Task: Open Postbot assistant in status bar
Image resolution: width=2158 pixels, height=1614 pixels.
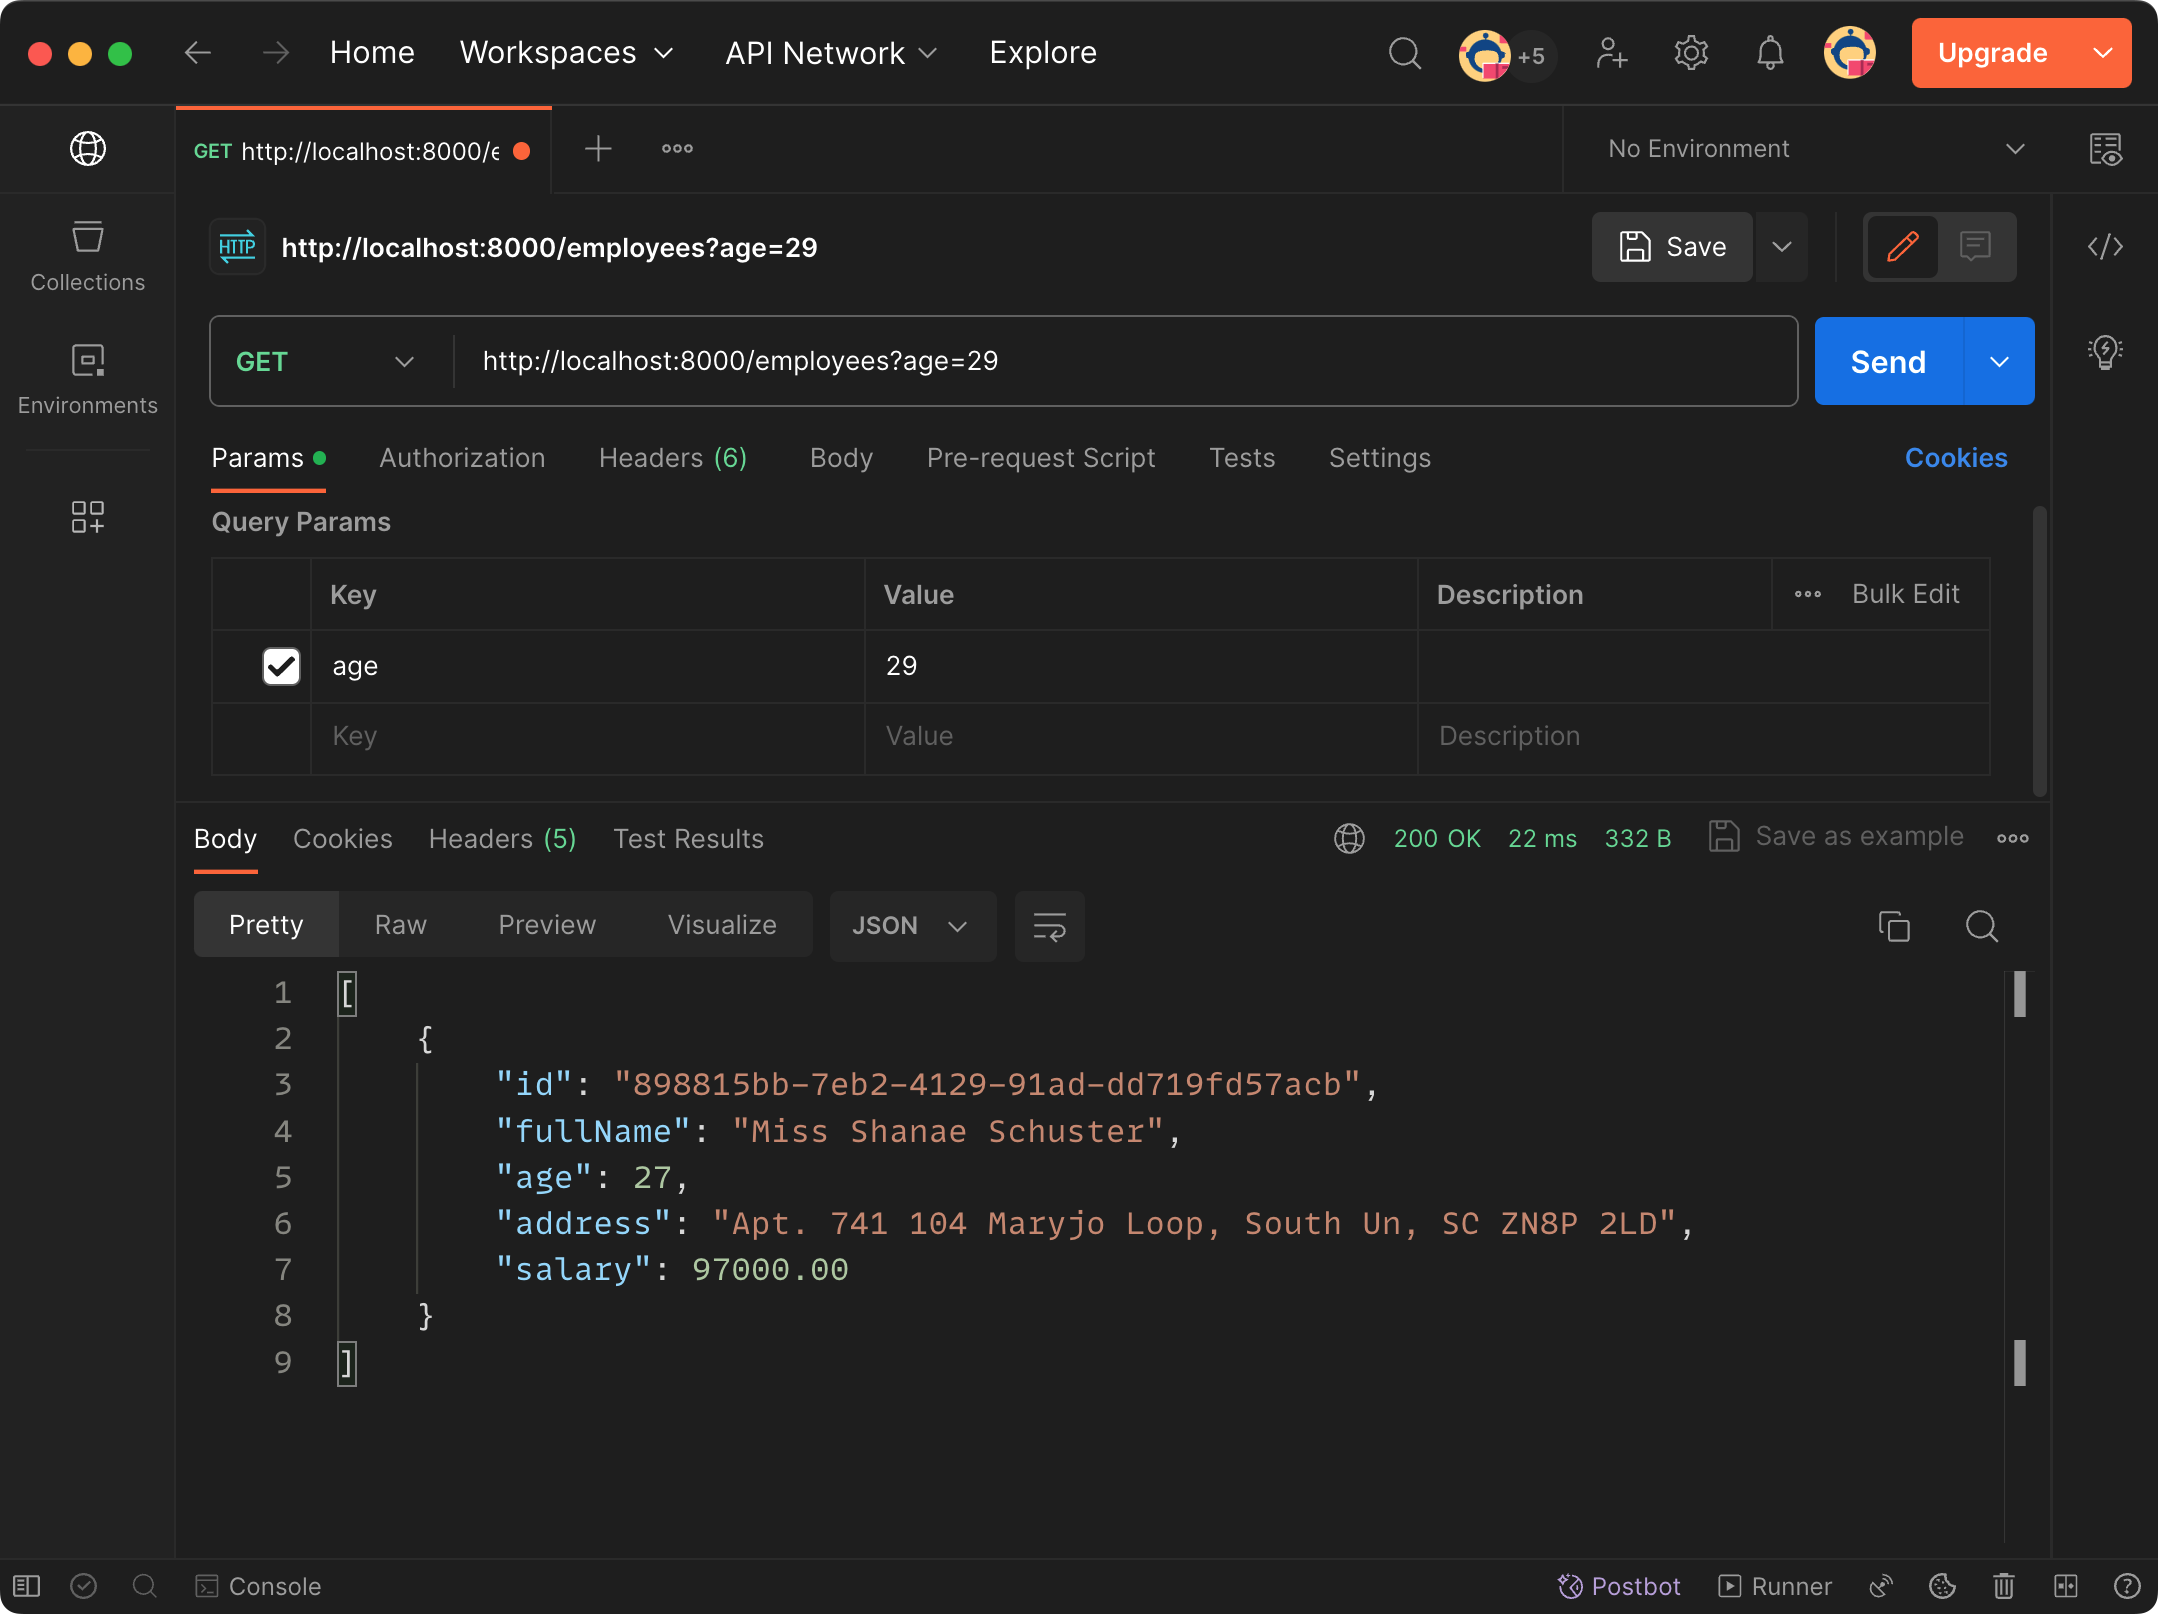Action: (x=1620, y=1586)
